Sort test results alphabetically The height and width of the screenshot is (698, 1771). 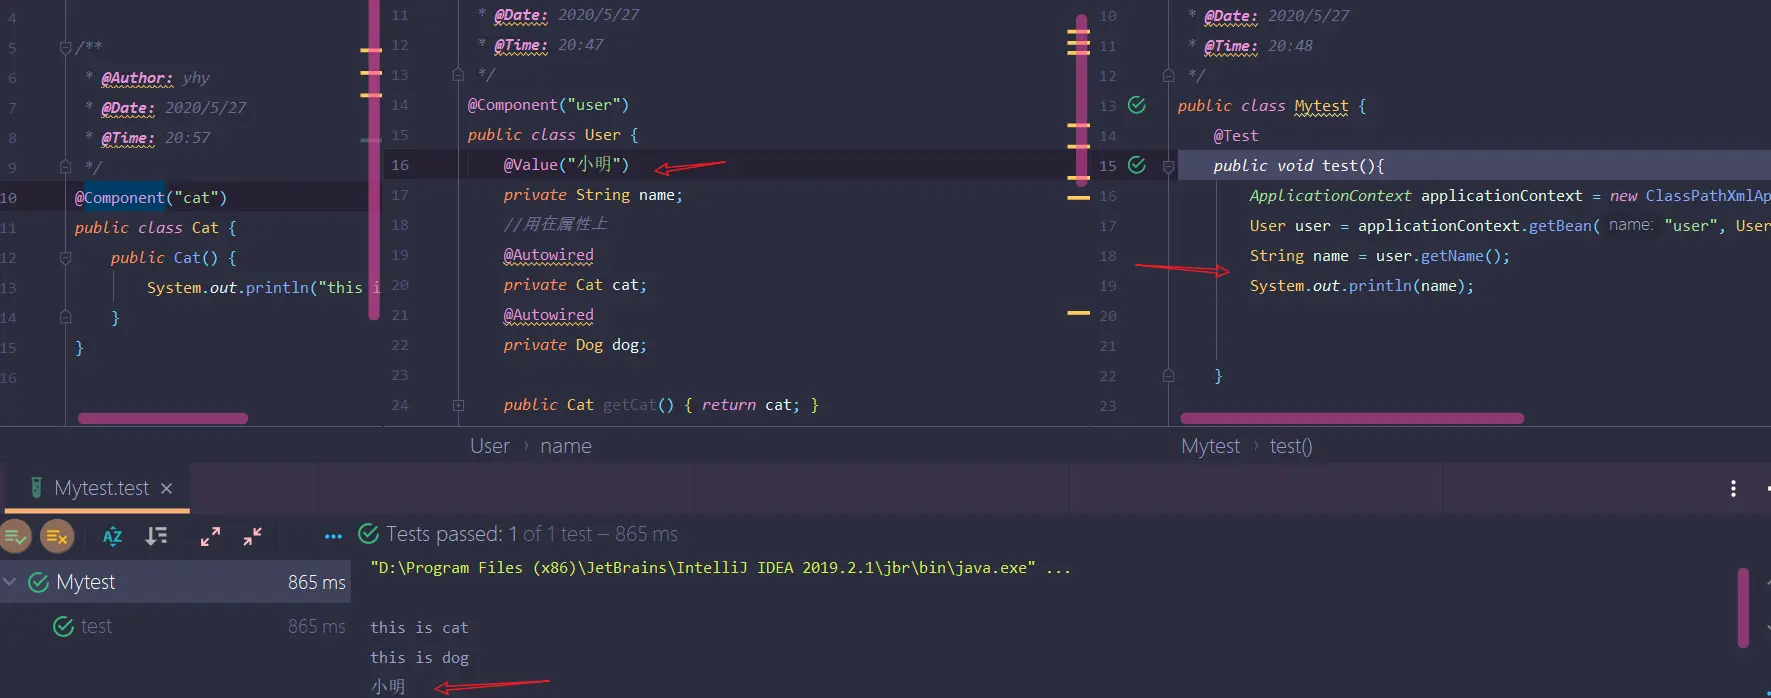tap(113, 537)
